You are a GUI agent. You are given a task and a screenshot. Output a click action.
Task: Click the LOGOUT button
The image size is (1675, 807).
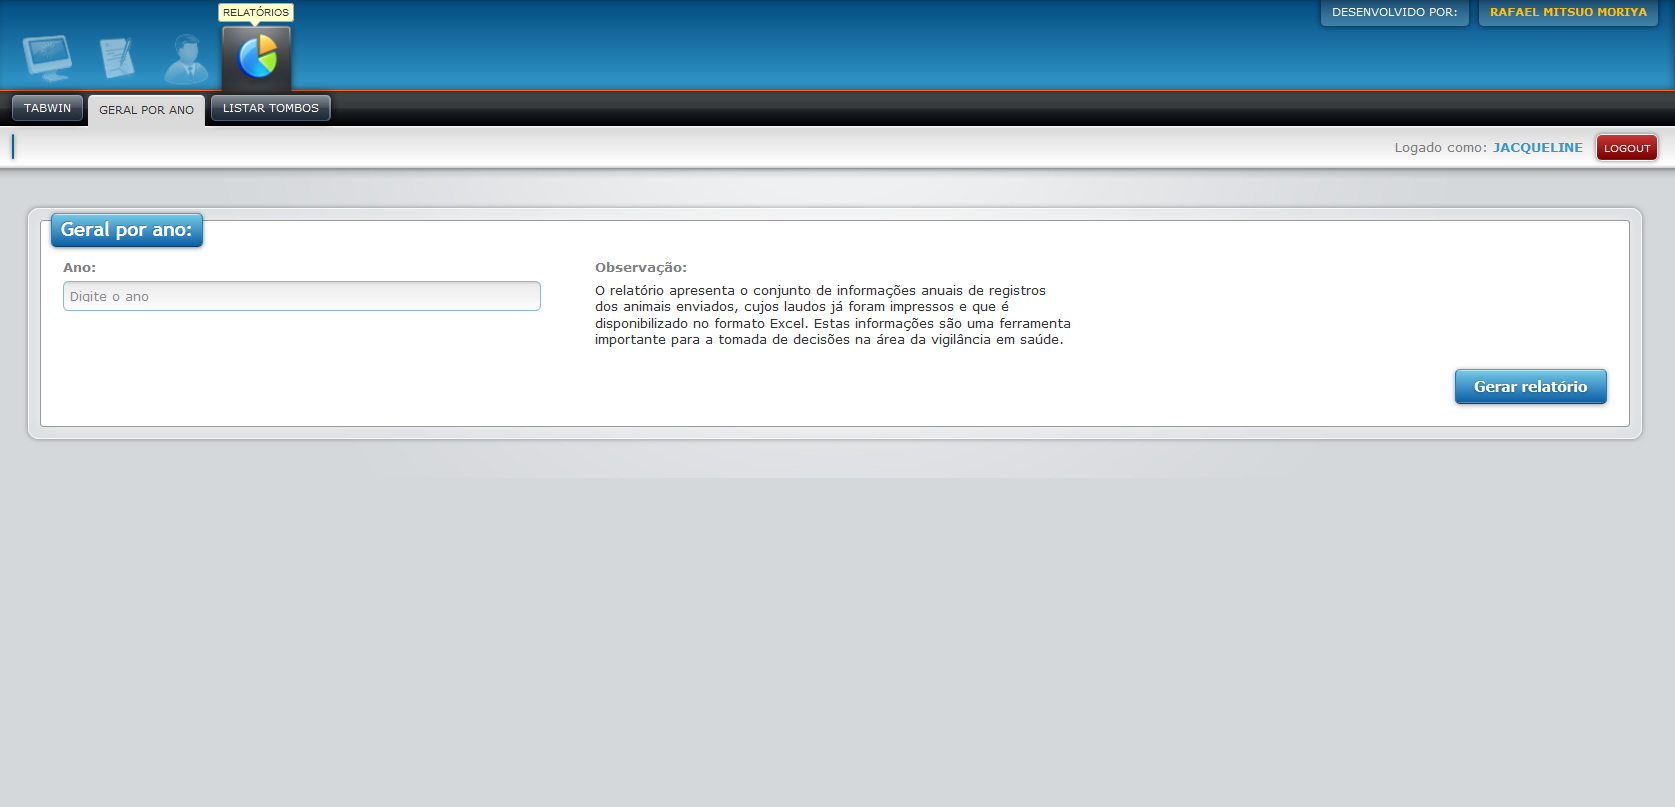(x=1627, y=148)
